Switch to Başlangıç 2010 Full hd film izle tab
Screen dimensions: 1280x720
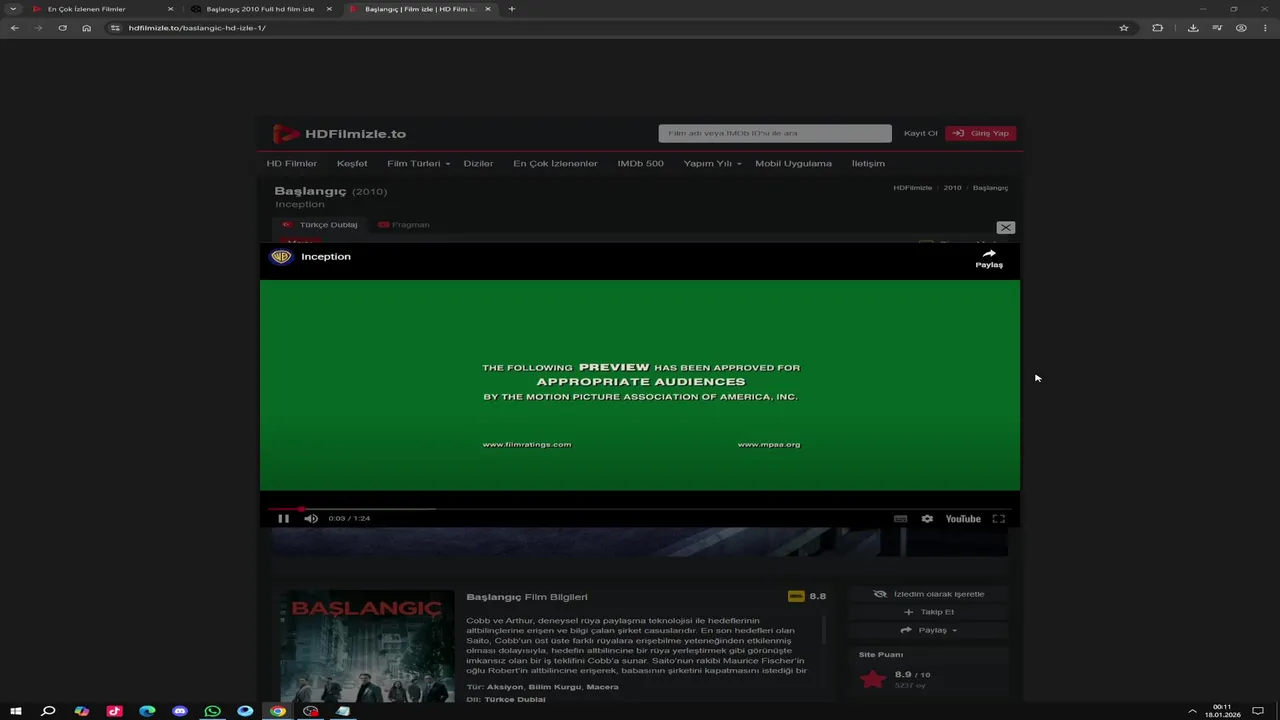click(260, 9)
